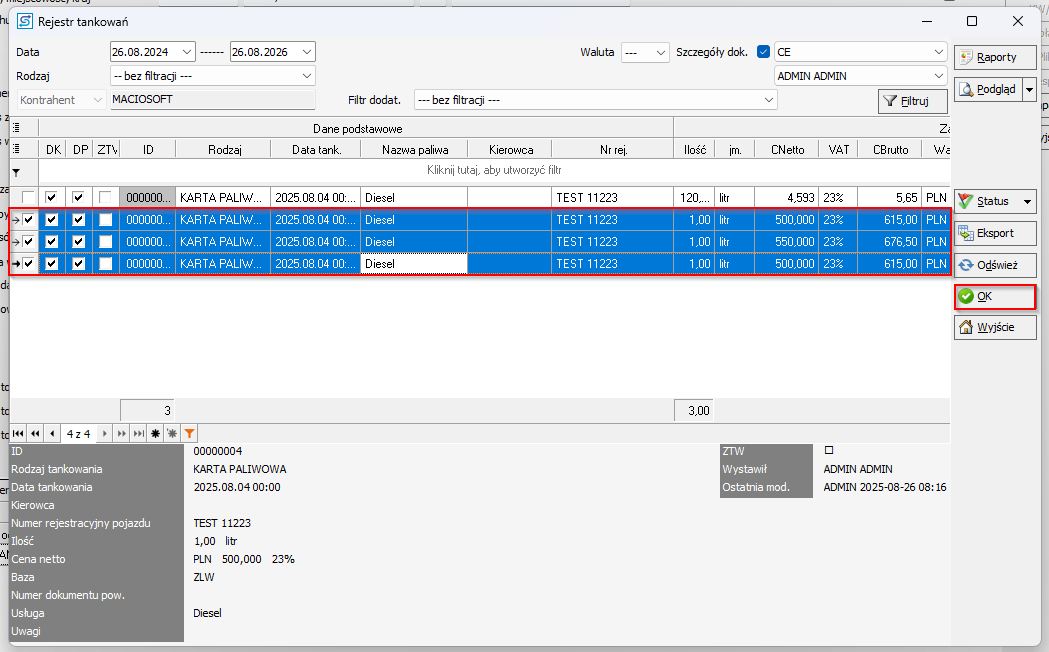This screenshot has width=1049, height=652.
Task: Sort by Nazwa paliwa column header
Action: tap(414, 149)
